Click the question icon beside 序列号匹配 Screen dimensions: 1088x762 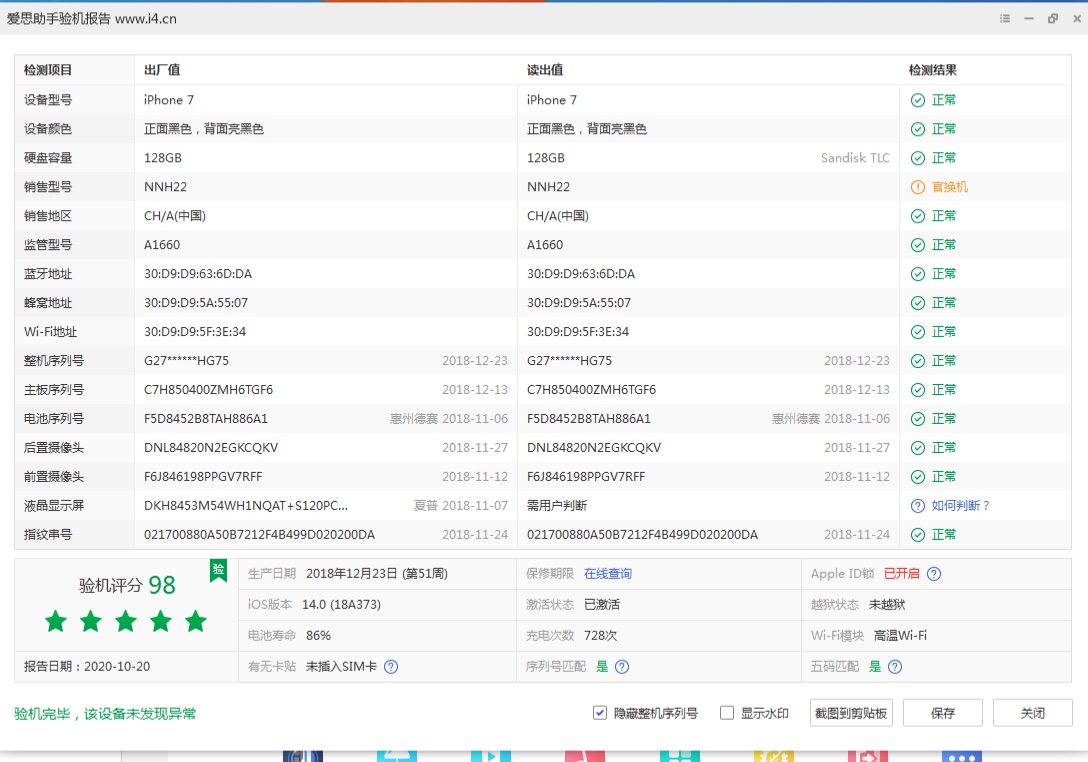tap(622, 667)
